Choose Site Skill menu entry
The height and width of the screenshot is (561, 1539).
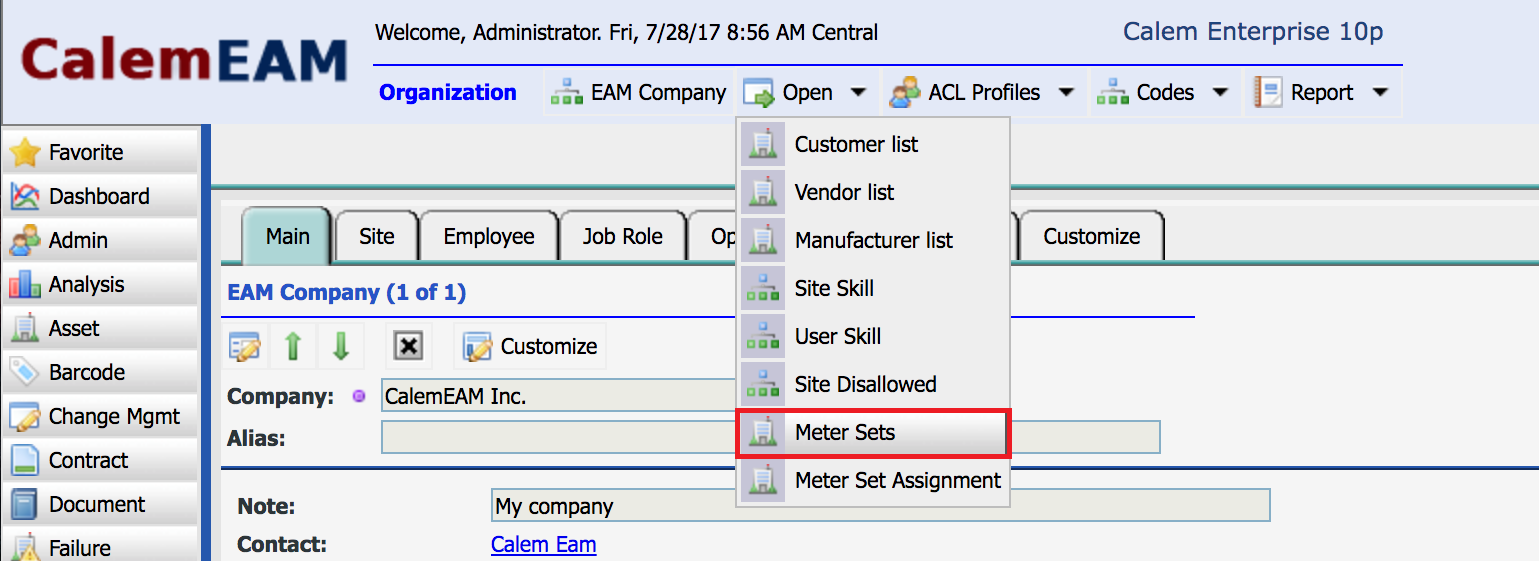click(873, 289)
